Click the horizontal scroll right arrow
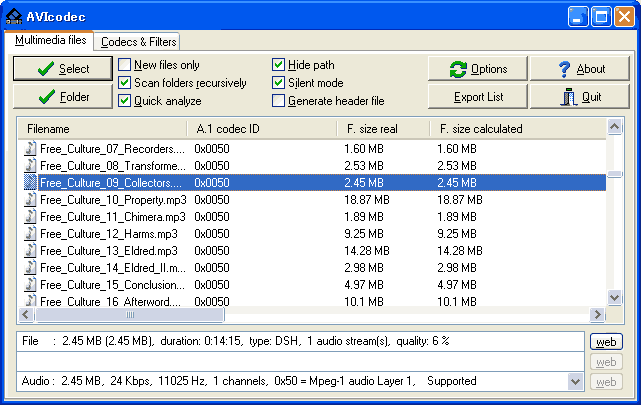This screenshot has width=641, height=405. 597,315
